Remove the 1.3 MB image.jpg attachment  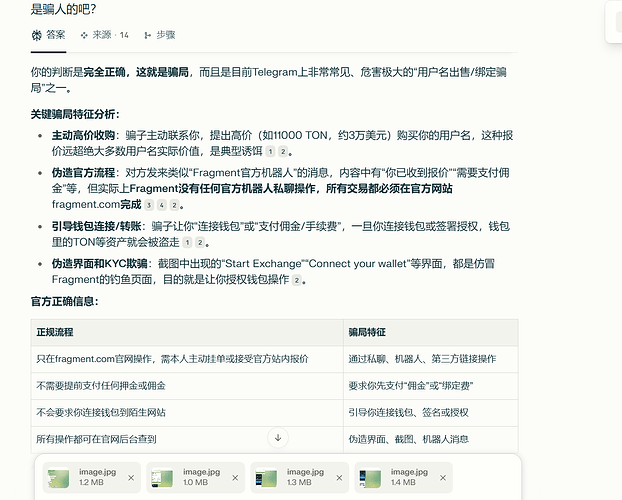click(x=339, y=478)
